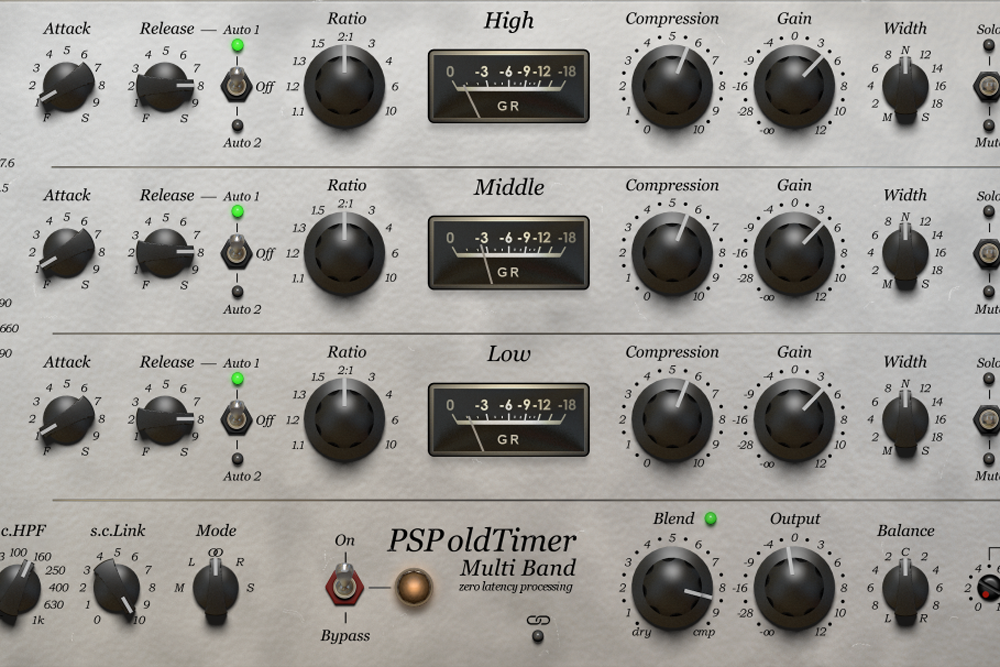Click the High band Auto 1 green LED
The width and height of the screenshot is (1000, 667).
tap(237, 45)
